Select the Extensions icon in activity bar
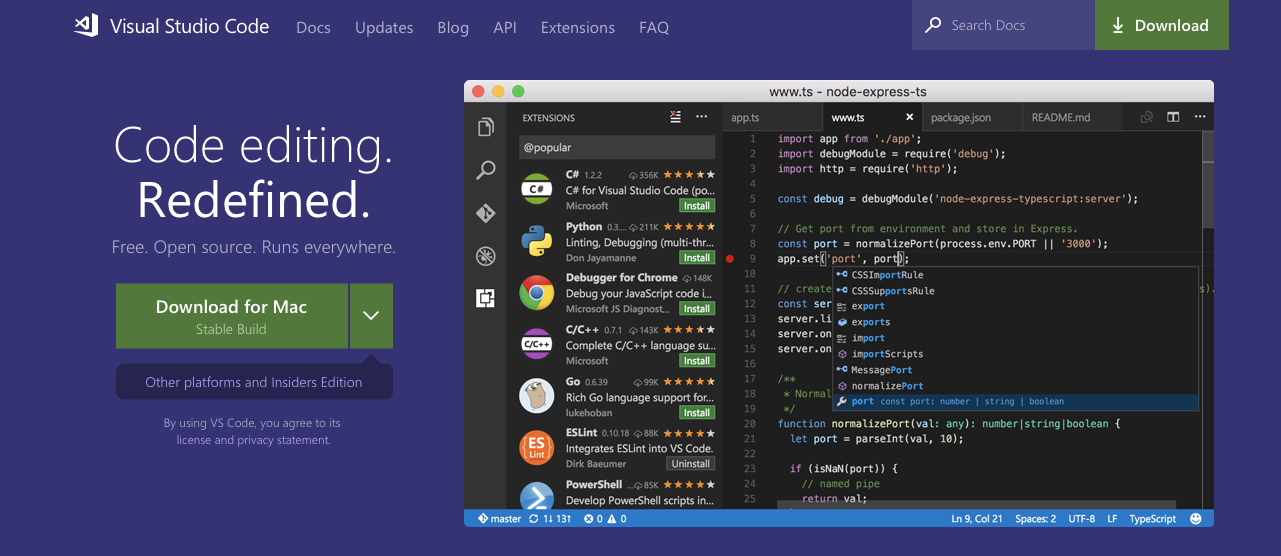 click(x=486, y=298)
